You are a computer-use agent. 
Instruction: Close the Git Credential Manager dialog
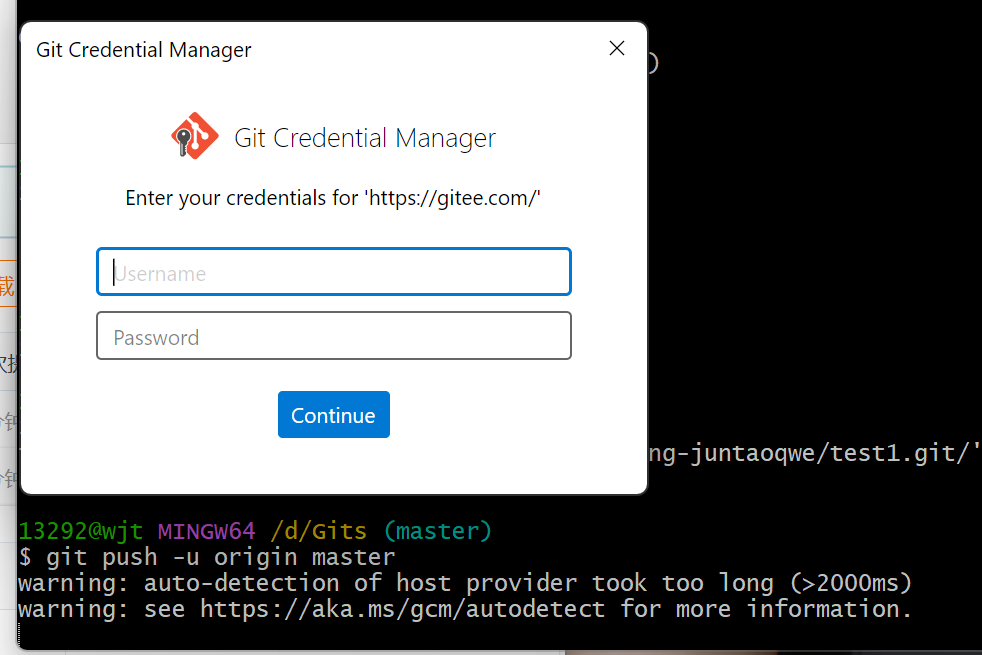[617, 48]
